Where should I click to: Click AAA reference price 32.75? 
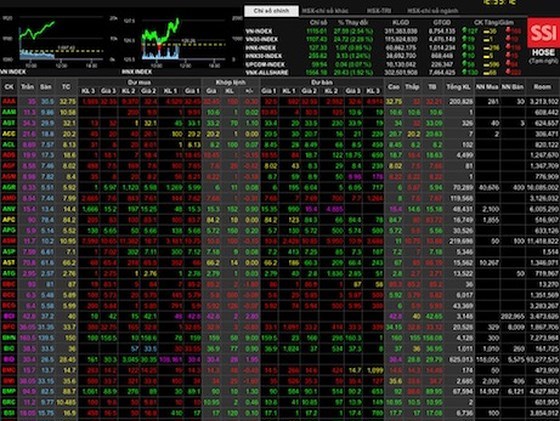(x=68, y=102)
